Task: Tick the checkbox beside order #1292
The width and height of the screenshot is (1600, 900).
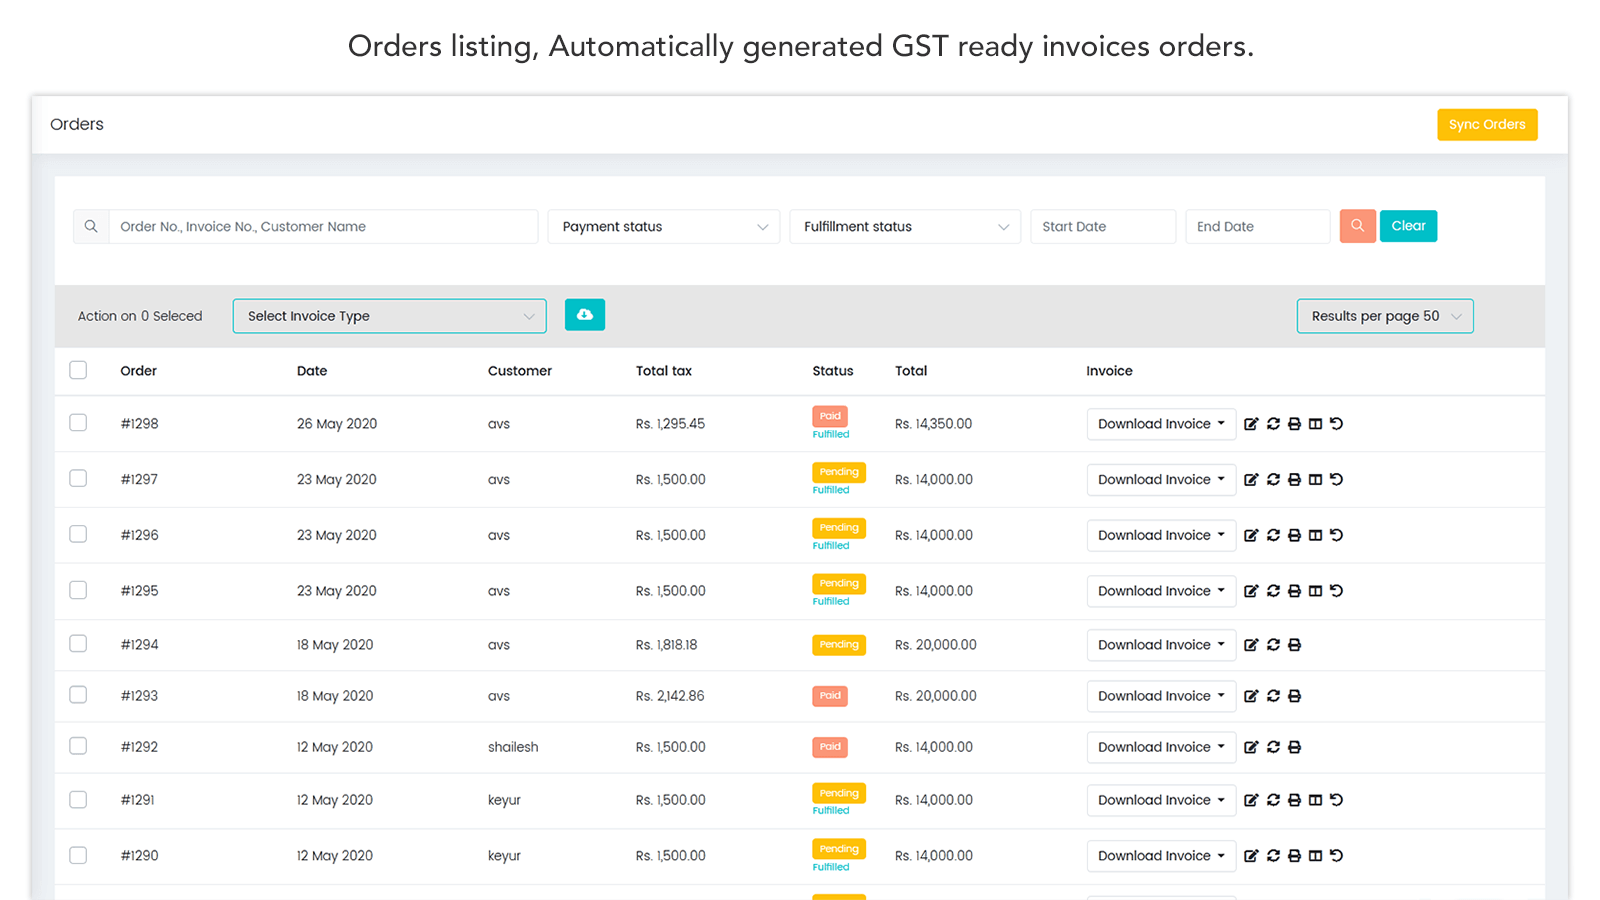Action: click(78, 747)
